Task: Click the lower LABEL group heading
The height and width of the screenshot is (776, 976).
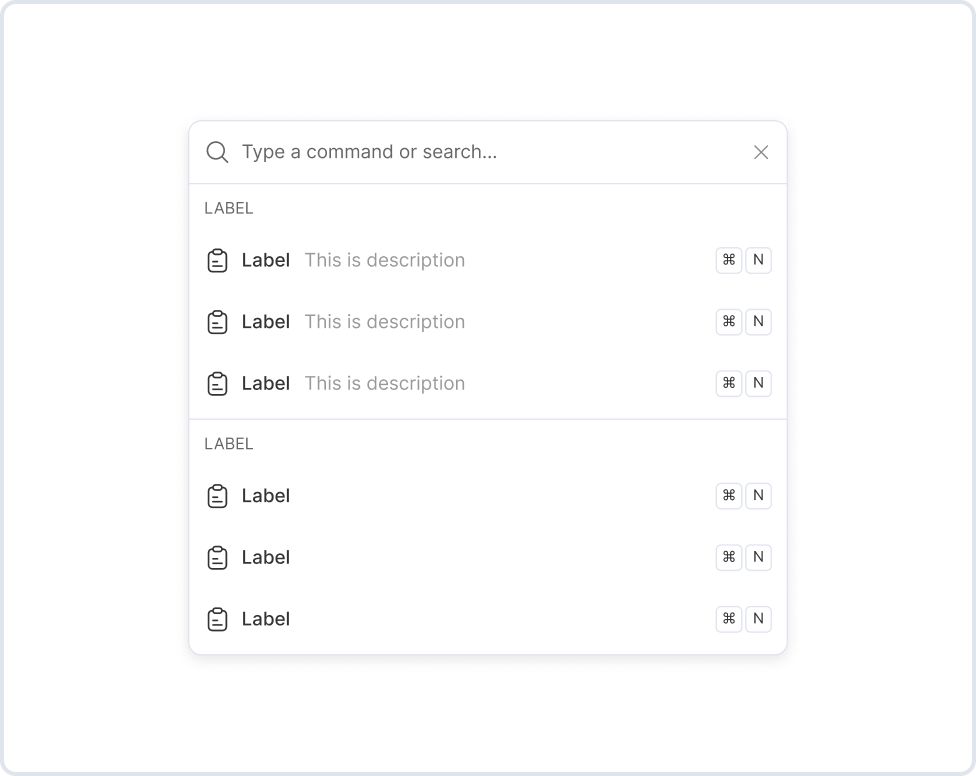Action: click(229, 444)
